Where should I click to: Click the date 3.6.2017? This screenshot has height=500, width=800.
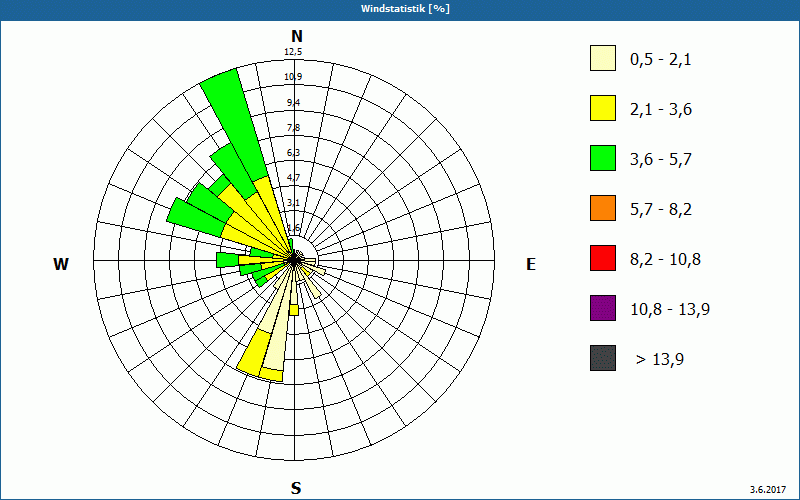(768, 490)
